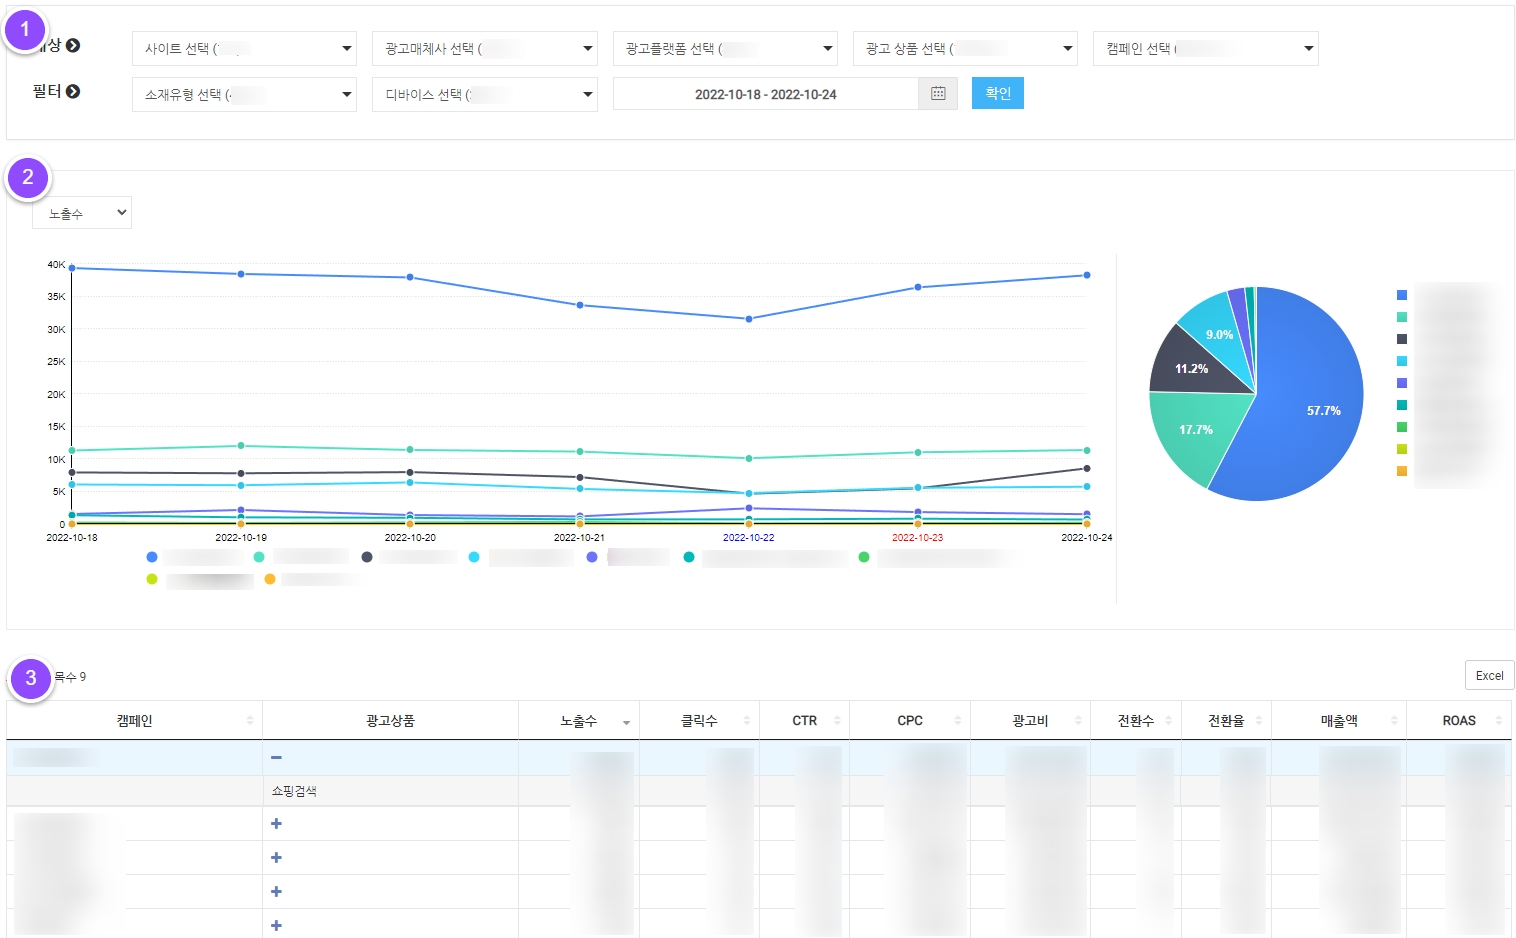The image size is (1516, 938).
Task: Toggle the yellow-green series legend dot below chart
Action: [152, 579]
